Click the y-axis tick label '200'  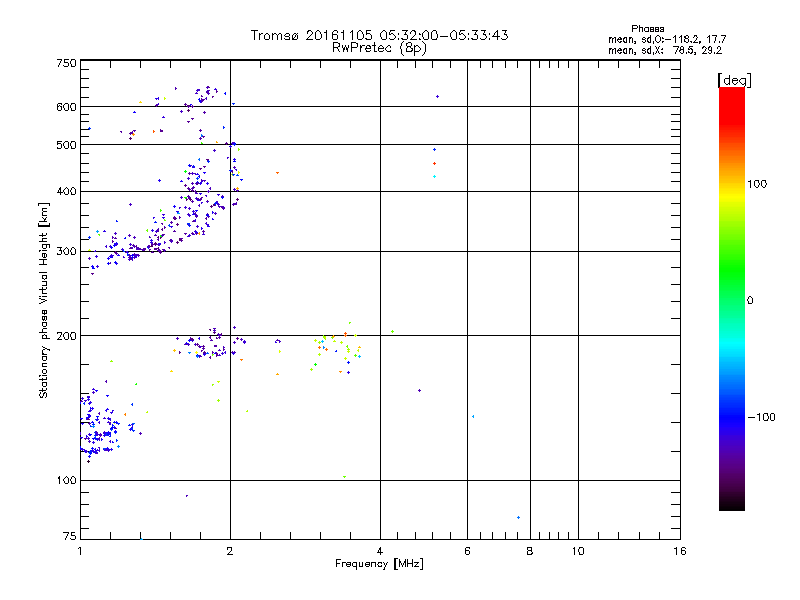point(66,336)
